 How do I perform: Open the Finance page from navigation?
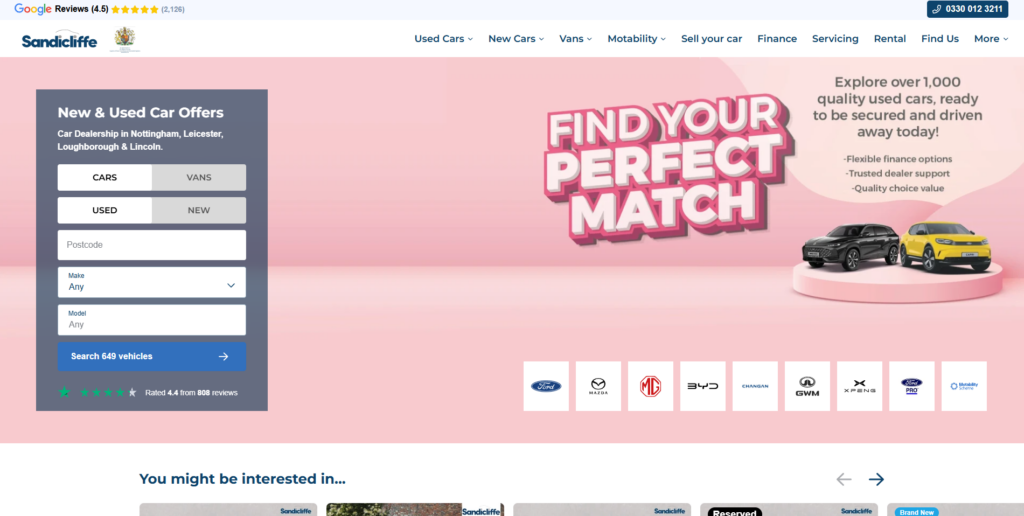(x=777, y=39)
